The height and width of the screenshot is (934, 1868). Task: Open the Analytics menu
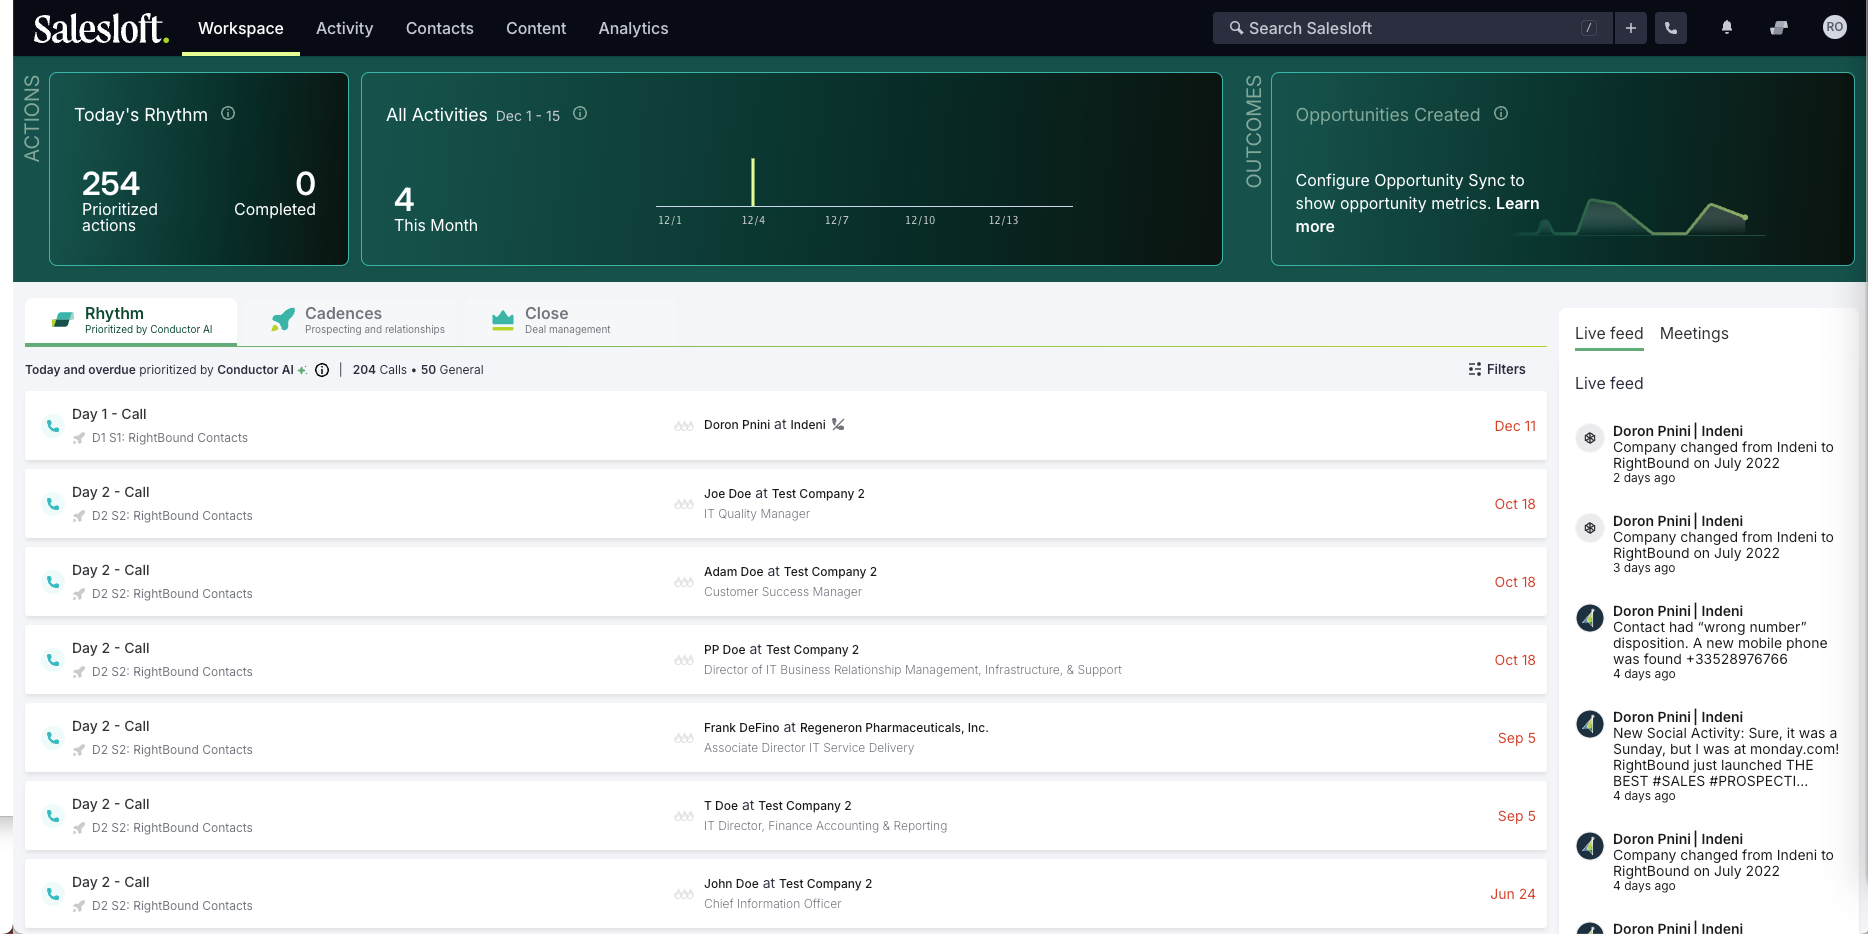point(633,28)
